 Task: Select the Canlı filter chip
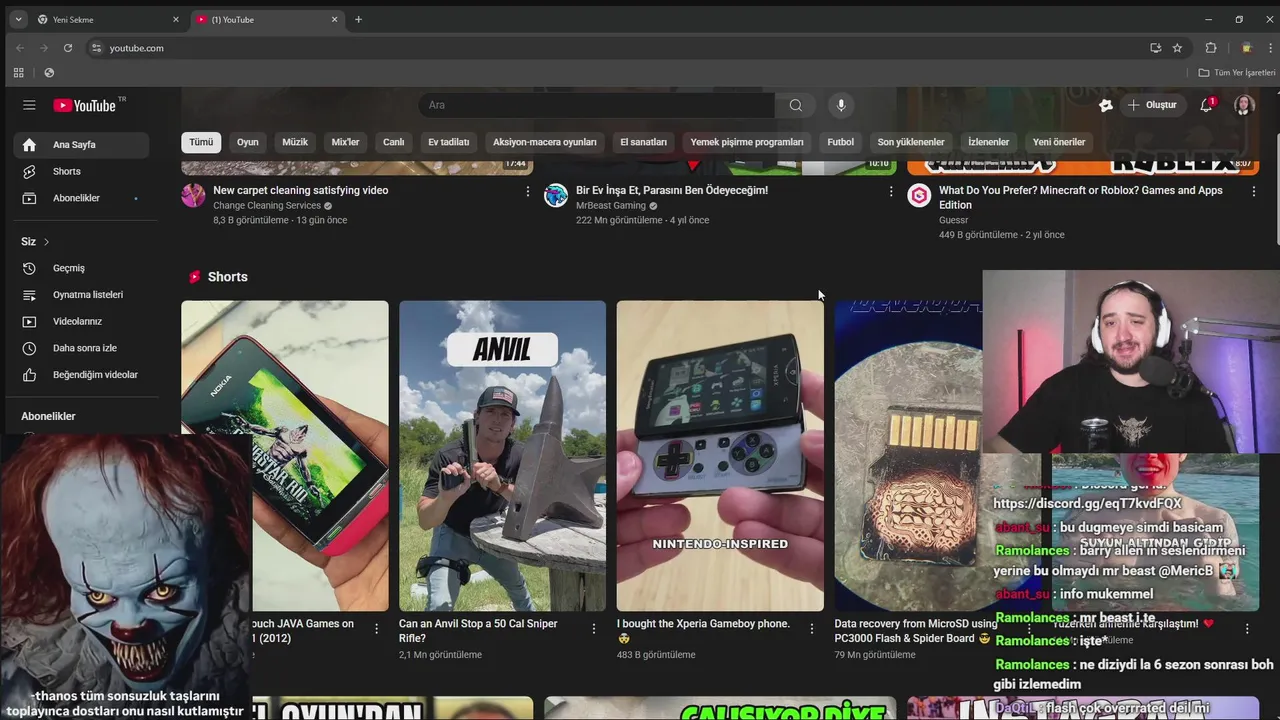[x=394, y=142]
